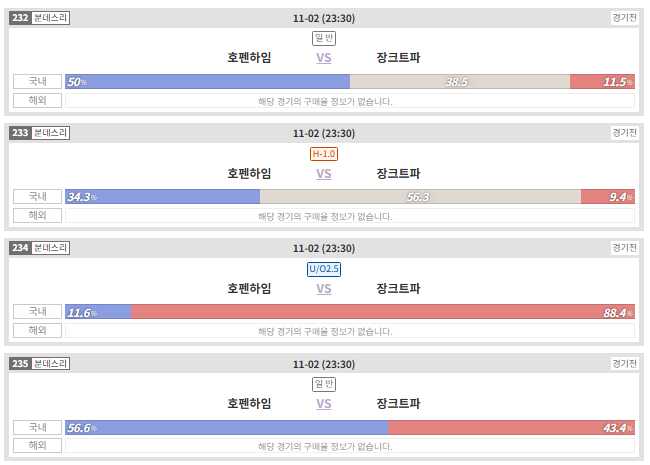Click the 56.3% draw bar segment
Screen dimensions: 650x465
pos(420,197)
